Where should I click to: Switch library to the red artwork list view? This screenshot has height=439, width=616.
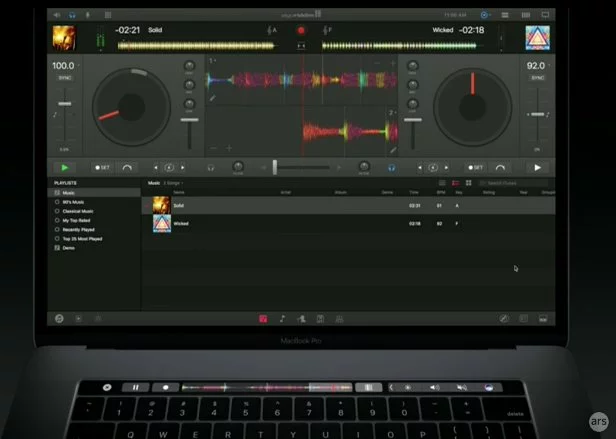click(x=455, y=183)
